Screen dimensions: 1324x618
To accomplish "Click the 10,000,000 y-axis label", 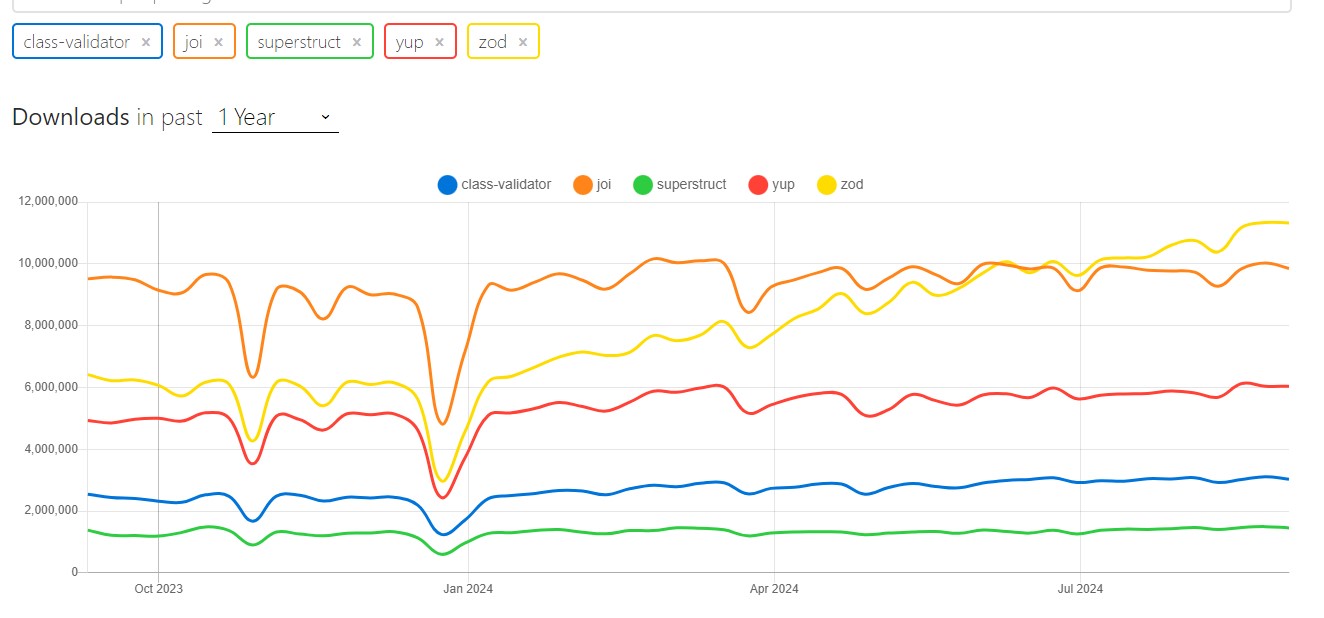I will 48,263.
